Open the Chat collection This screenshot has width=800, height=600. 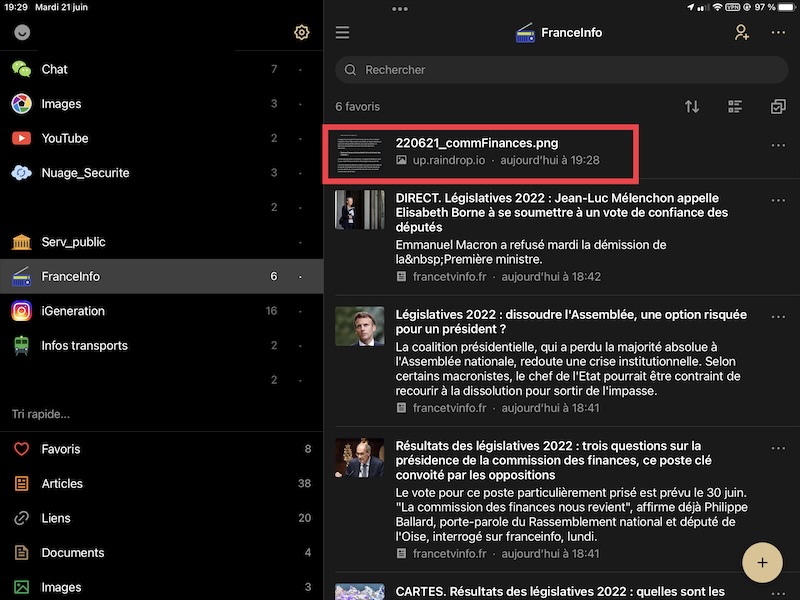161,69
